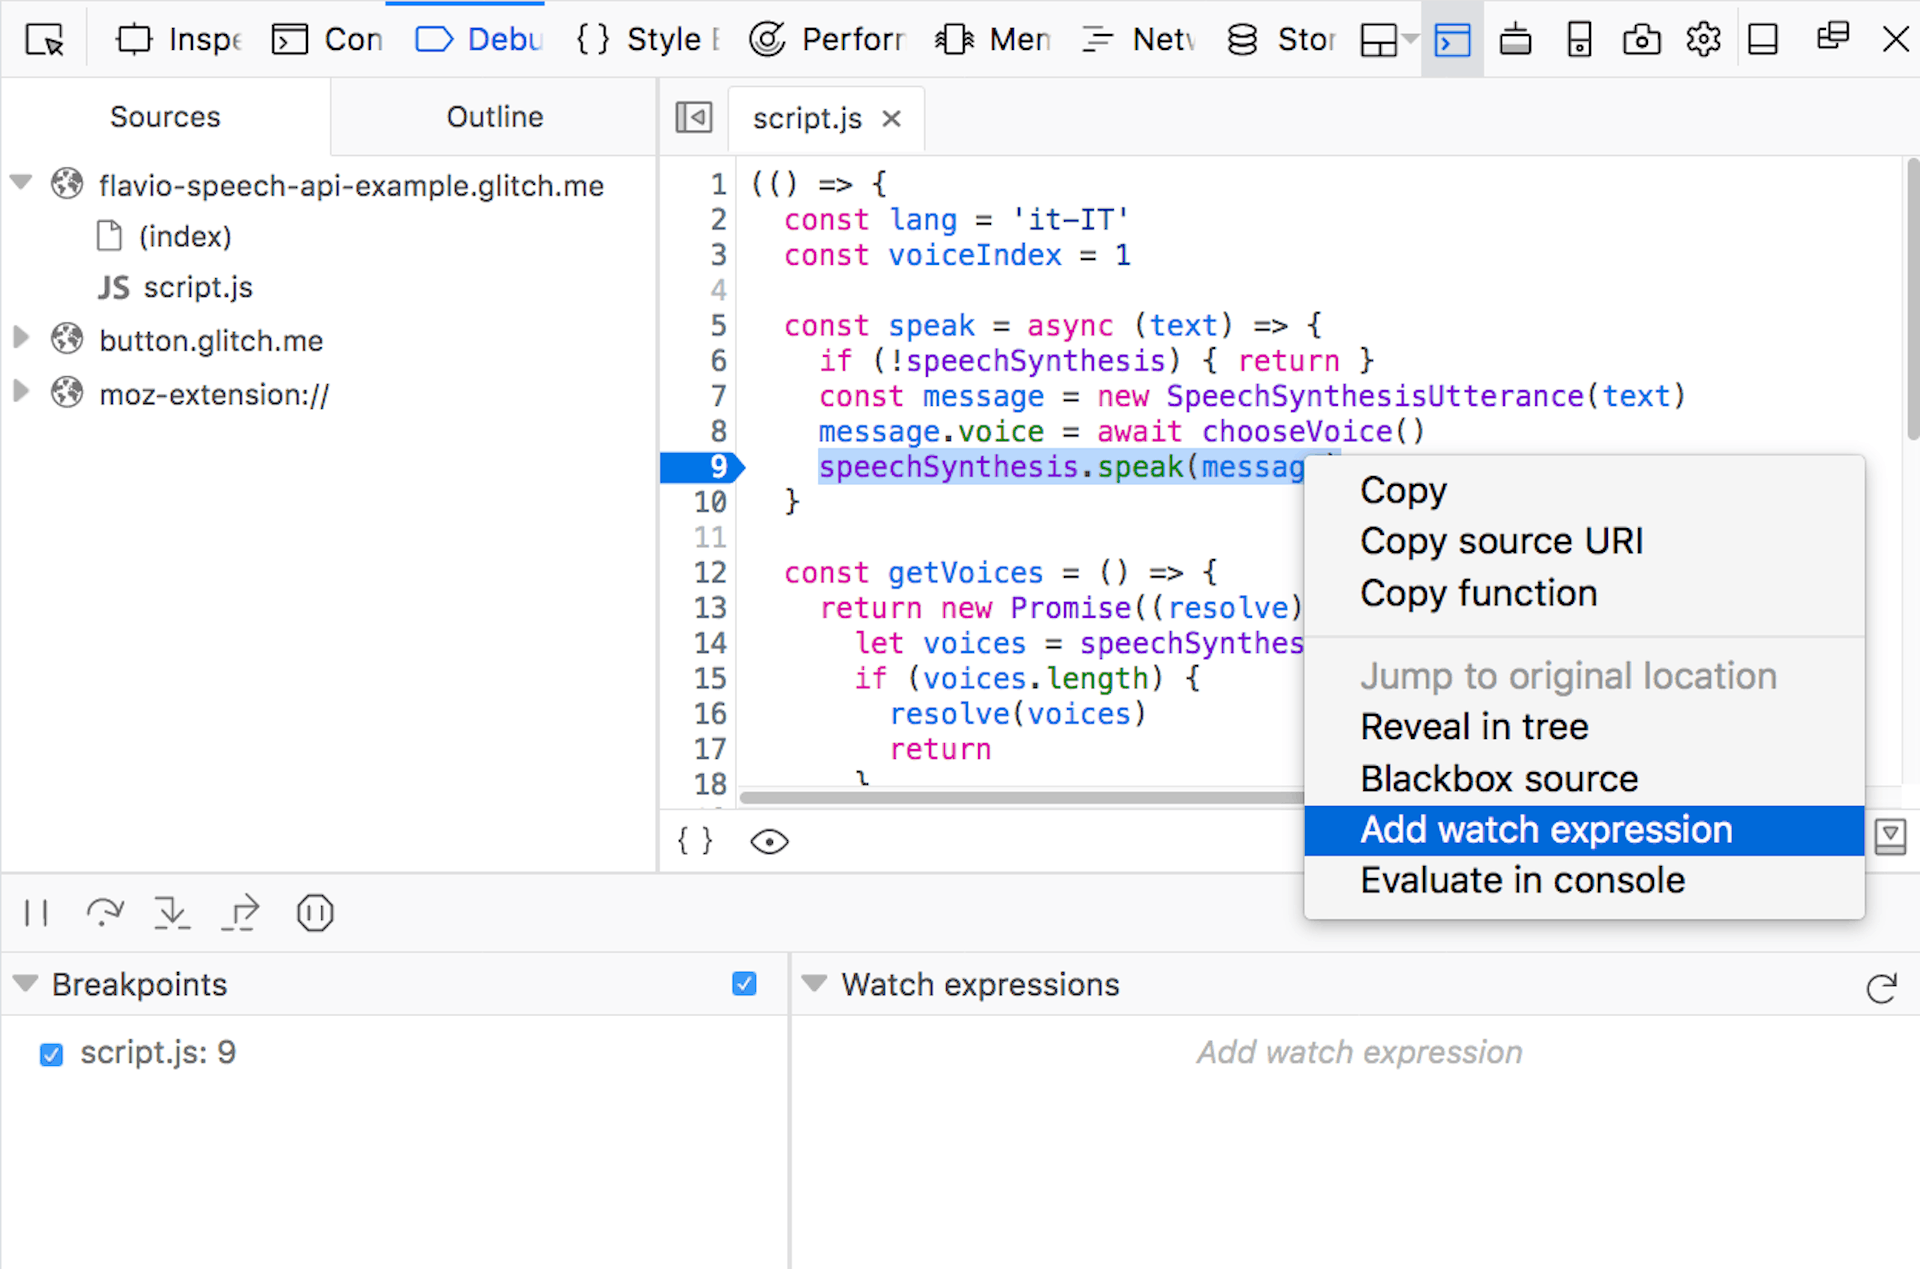Enable all breakpoints checkbox
Viewport: 1920px width, 1269px height.
coord(744,984)
